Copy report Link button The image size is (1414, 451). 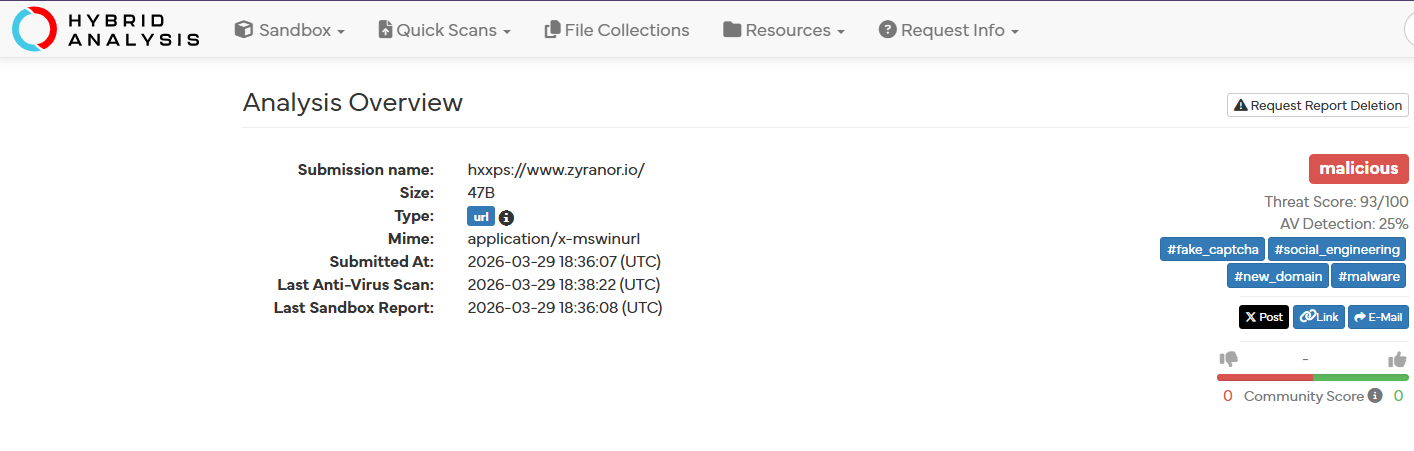coord(1319,317)
